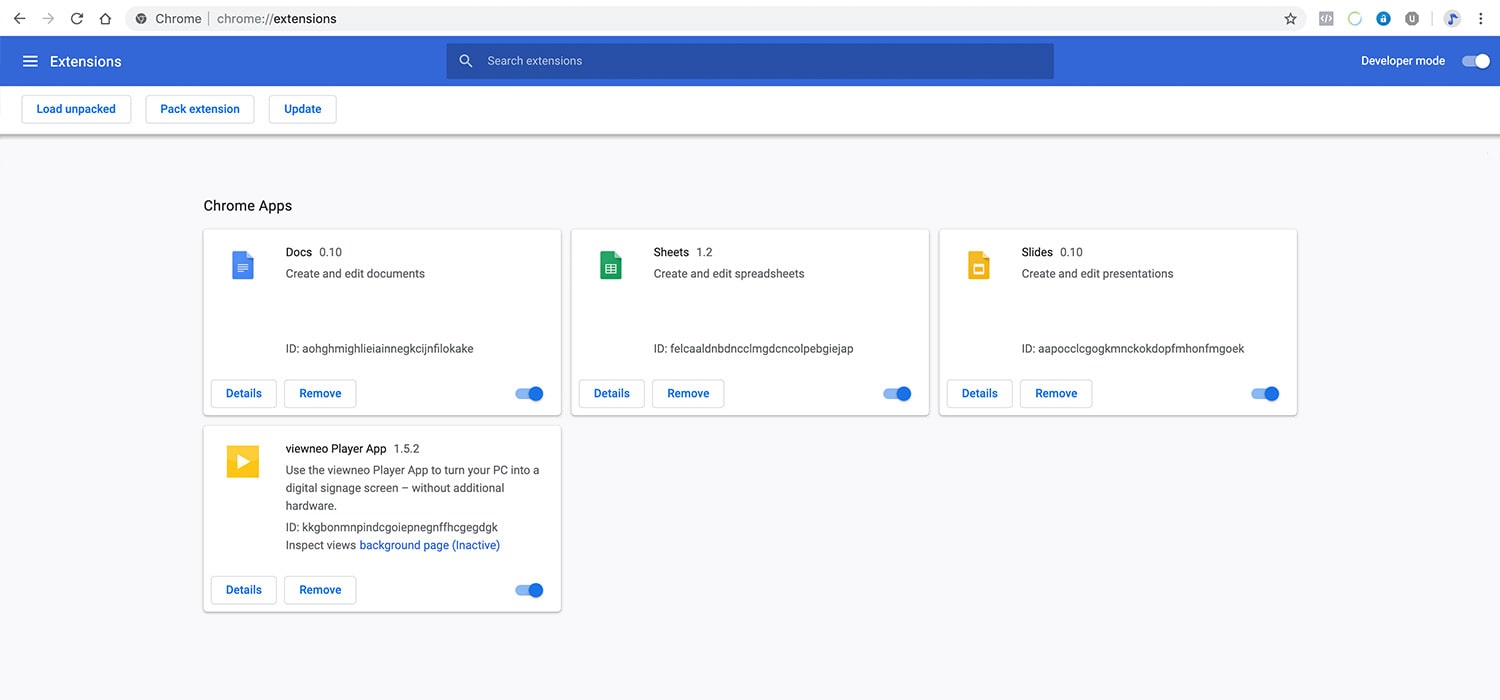Click the viewneo Player App icon
Image resolution: width=1500 pixels, height=700 pixels.
click(243, 461)
